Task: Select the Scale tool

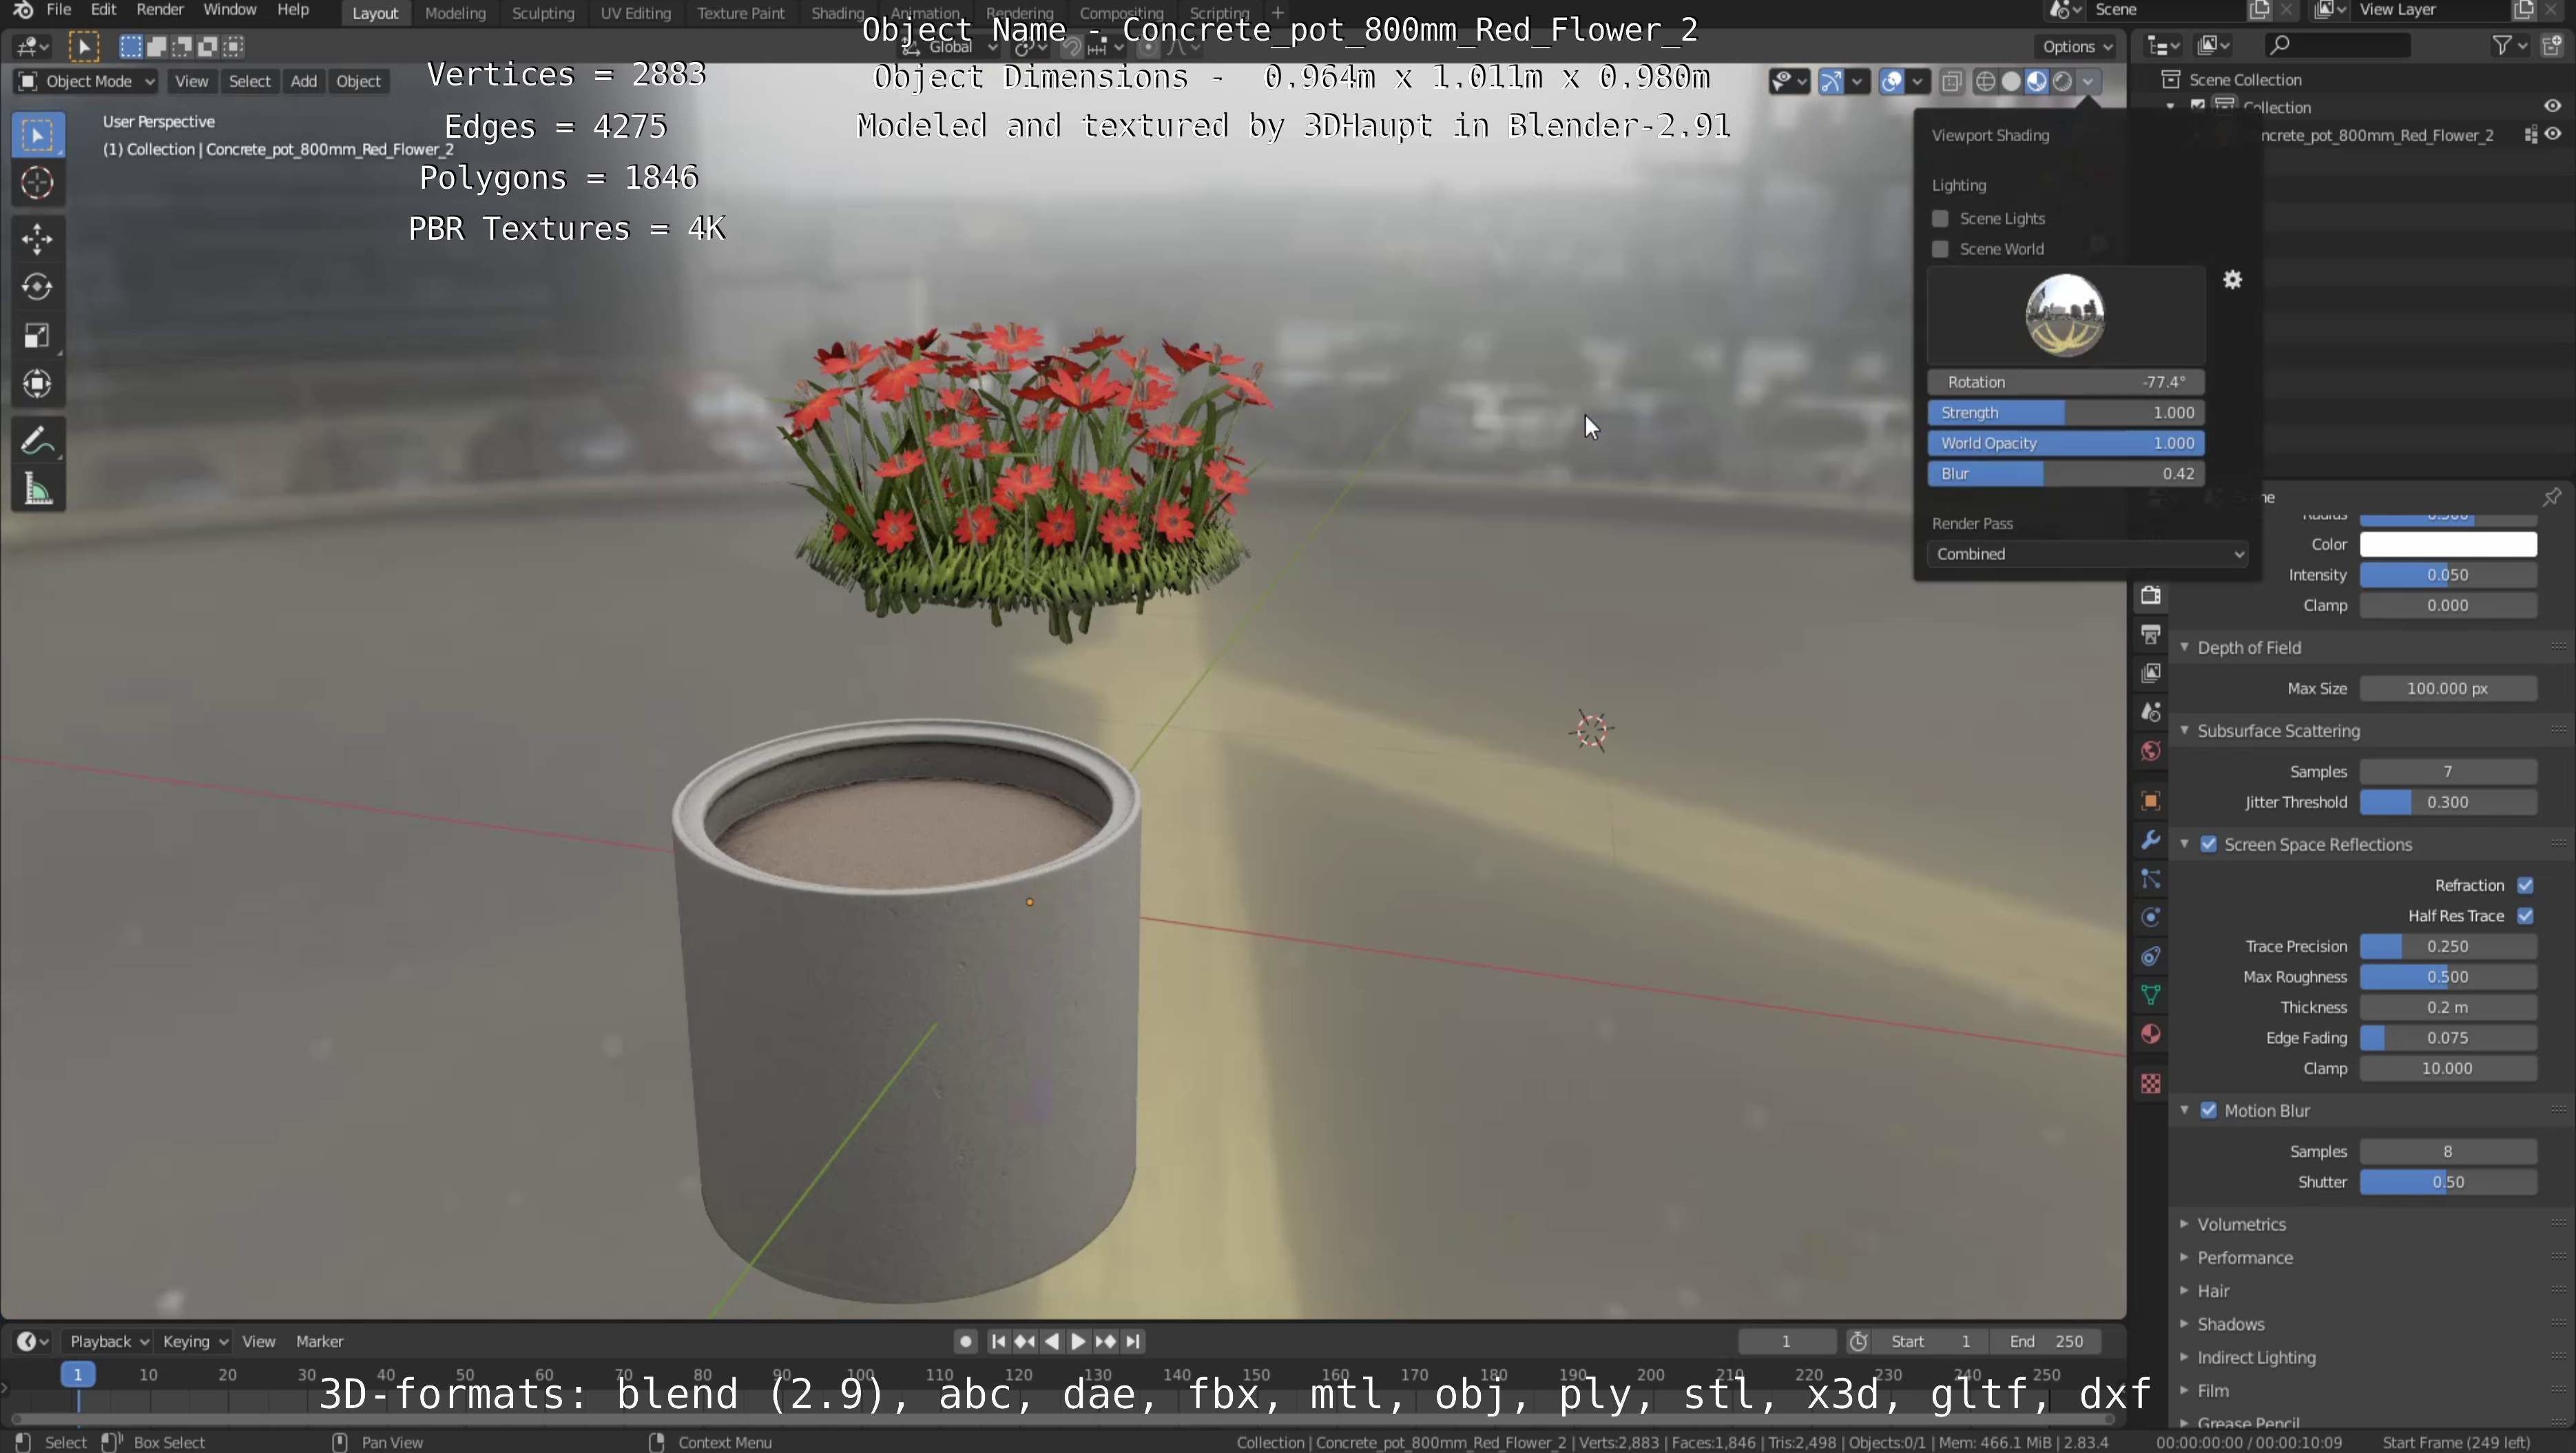Action: tap(37, 335)
